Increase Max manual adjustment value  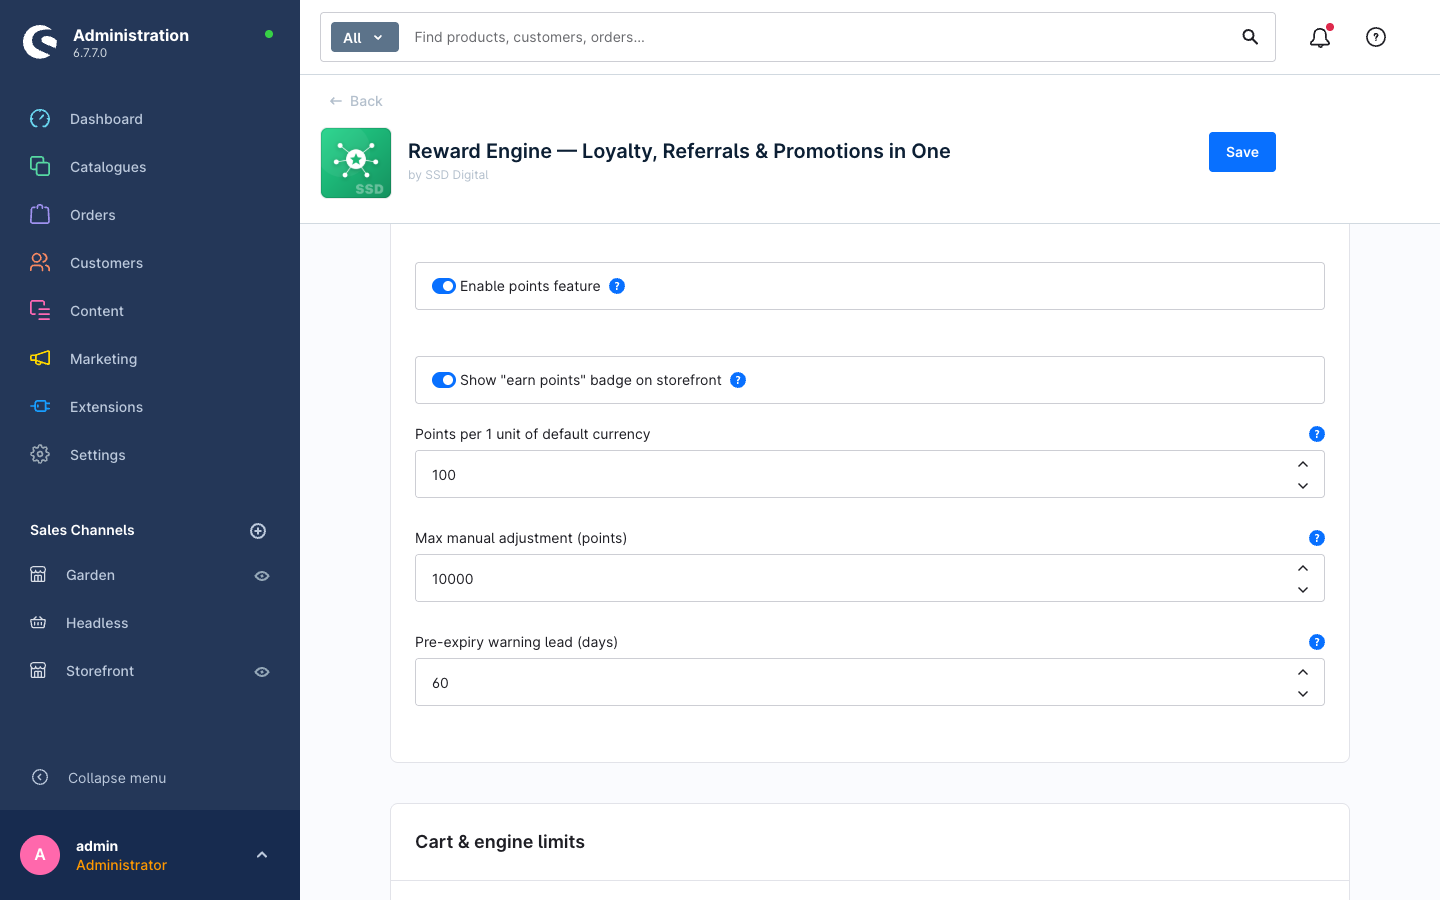(1303, 568)
